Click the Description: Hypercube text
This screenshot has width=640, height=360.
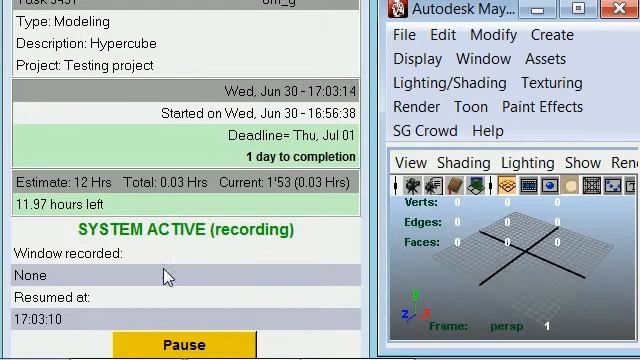86,44
